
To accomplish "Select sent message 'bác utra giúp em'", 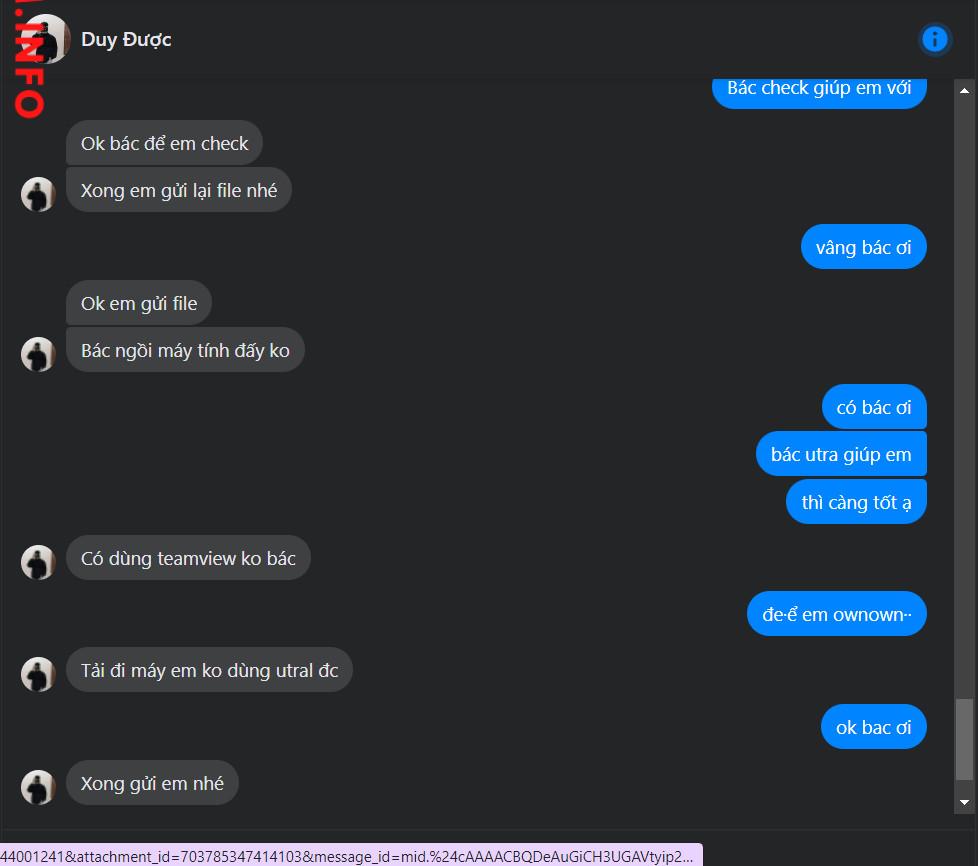I will tap(841, 454).
